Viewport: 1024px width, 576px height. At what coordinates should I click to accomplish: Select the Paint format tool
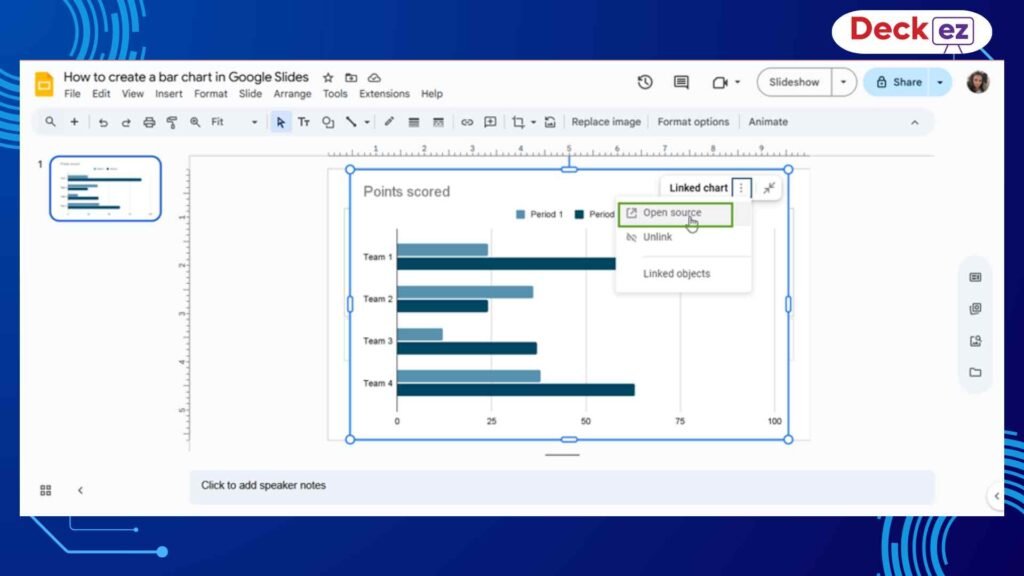pyautogui.click(x=173, y=122)
